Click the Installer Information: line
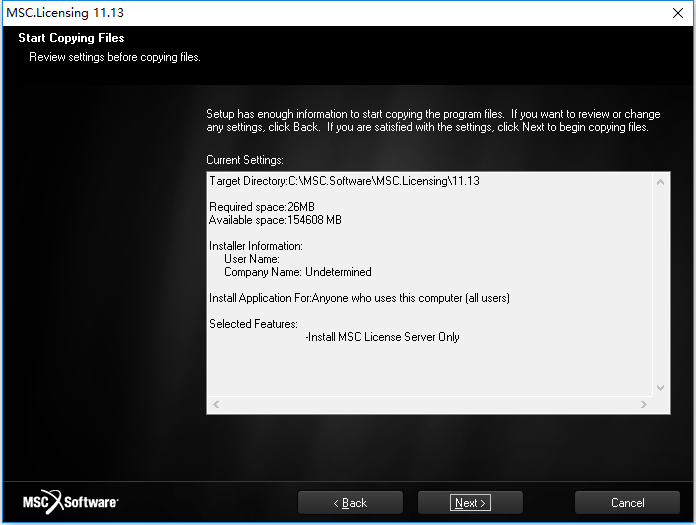Image resolution: width=696 pixels, height=525 pixels. pyautogui.click(x=256, y=246)
